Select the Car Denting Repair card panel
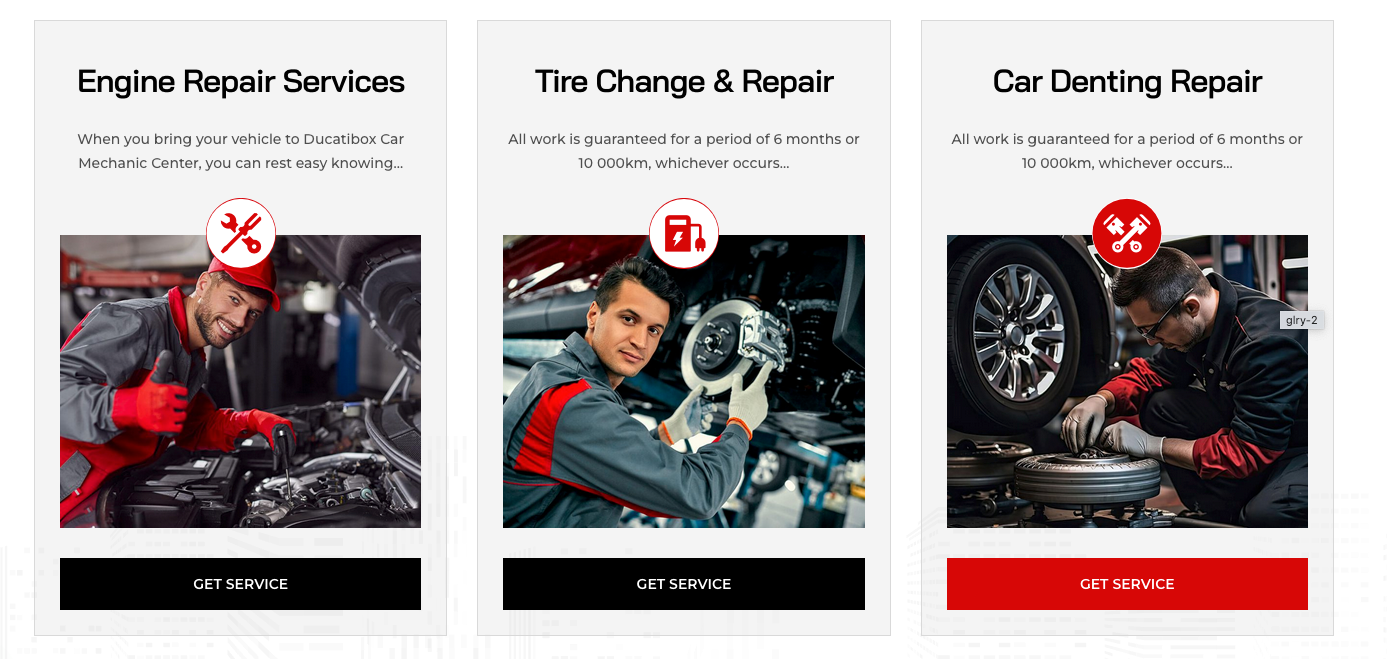Viewport: 1387px width, 659px height. (x=1127, y=328)
